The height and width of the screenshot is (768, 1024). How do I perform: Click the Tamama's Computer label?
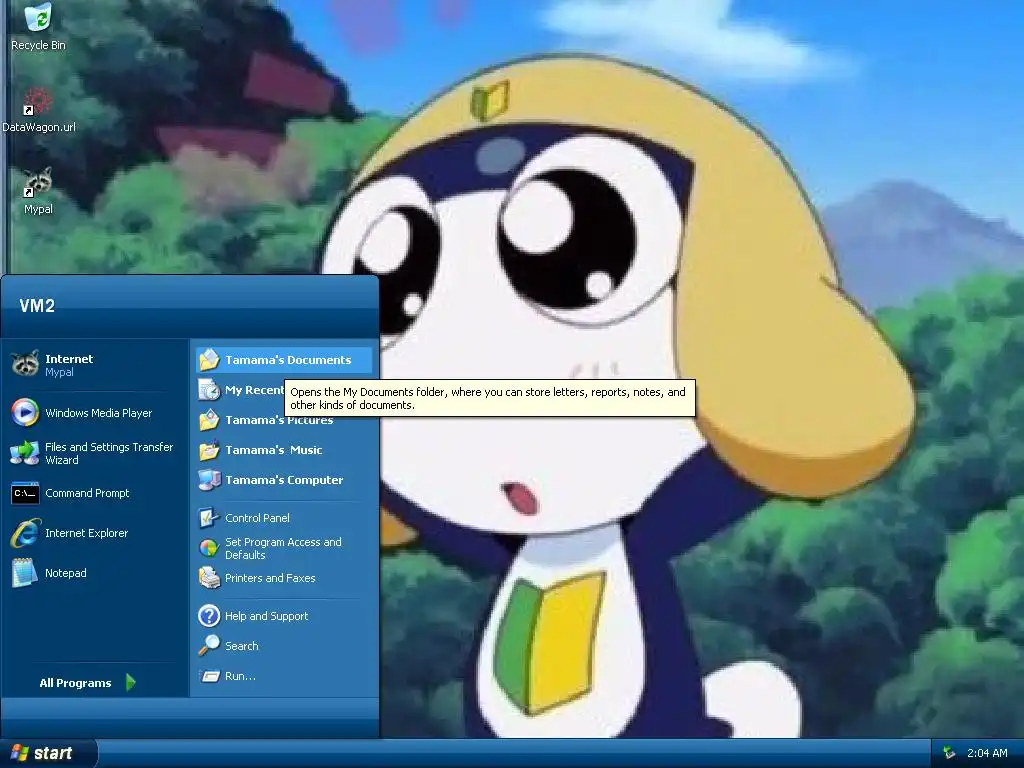tap(284, 480)
